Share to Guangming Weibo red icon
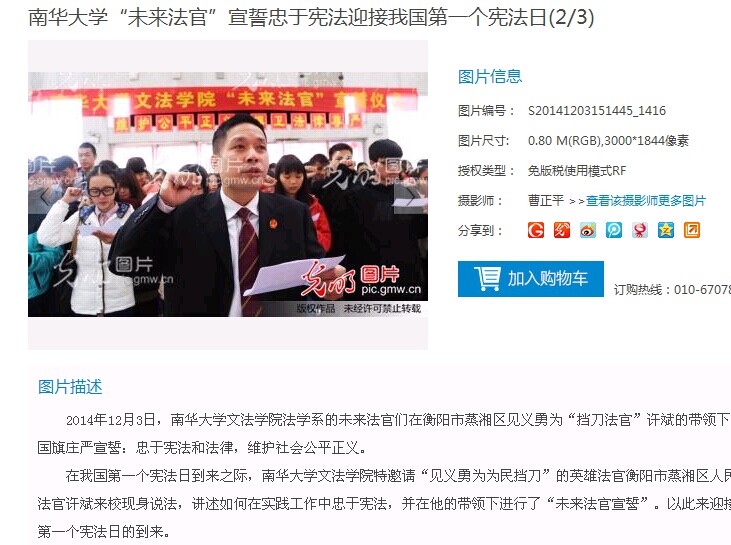731x545 pixels. coord(562,230)
